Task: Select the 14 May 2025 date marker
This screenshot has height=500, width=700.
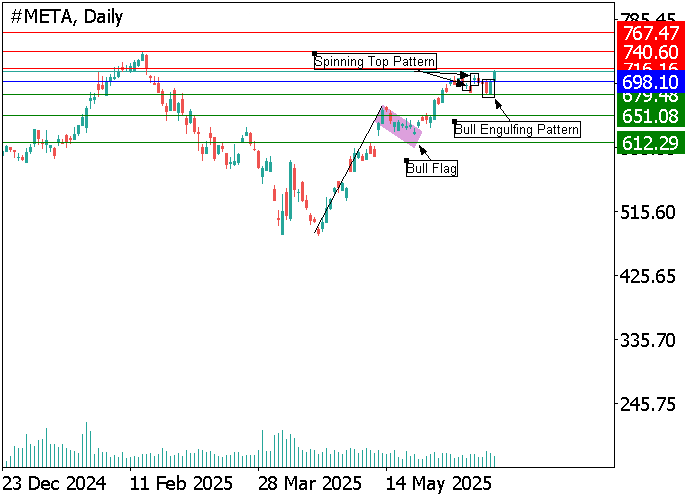Action: (x=436, y=483)
